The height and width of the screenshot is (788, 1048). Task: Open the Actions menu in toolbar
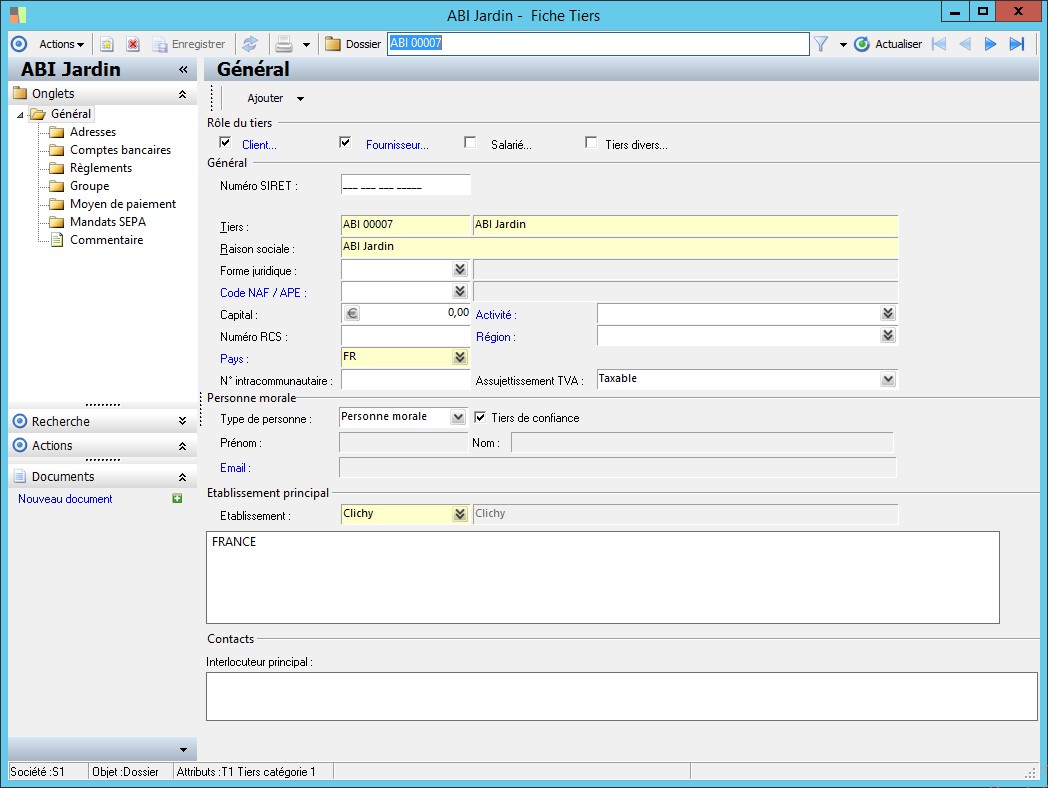pos(61,44)
